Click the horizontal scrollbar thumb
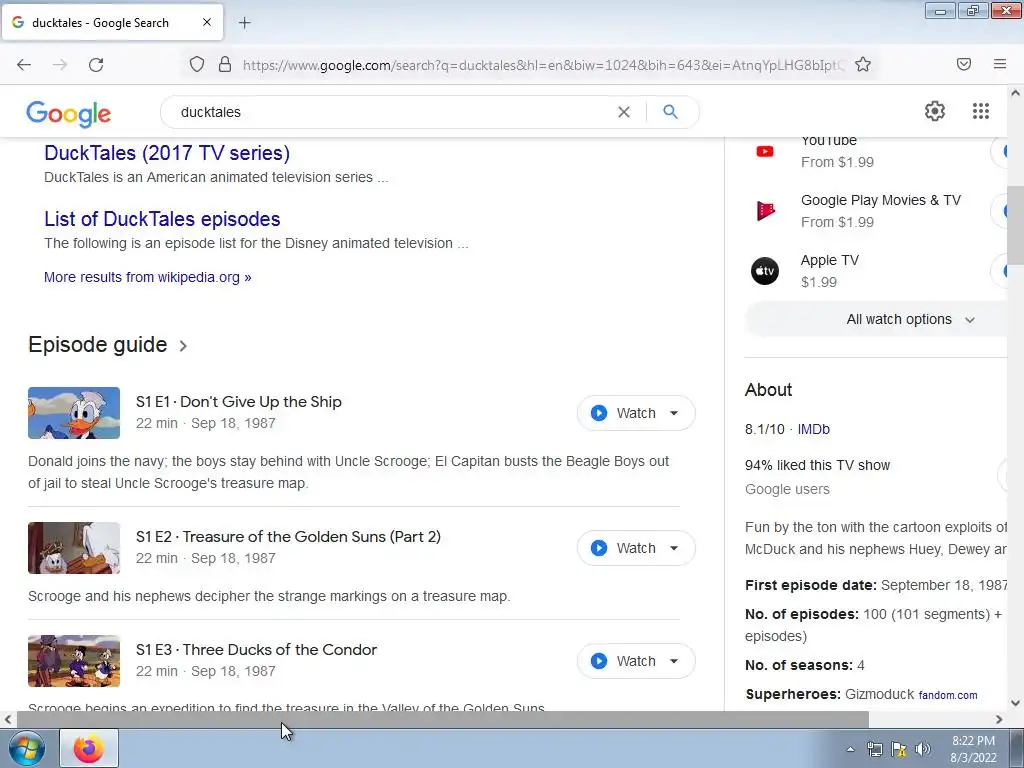Image resolution: width=1024 pixels, height=768 pixels. click(x=443, y=720)
